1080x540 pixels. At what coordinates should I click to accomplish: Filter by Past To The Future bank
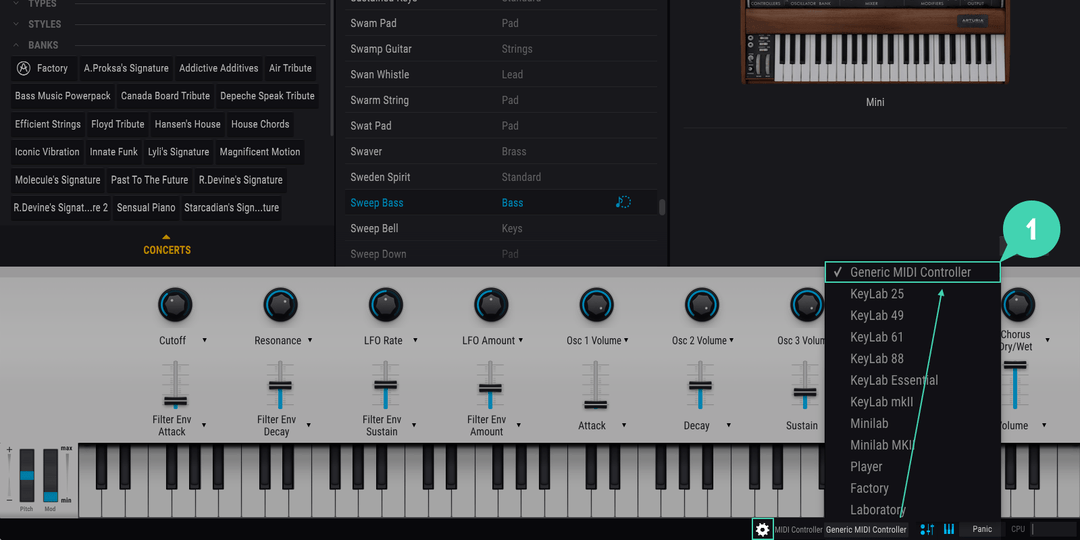(149, 180)
